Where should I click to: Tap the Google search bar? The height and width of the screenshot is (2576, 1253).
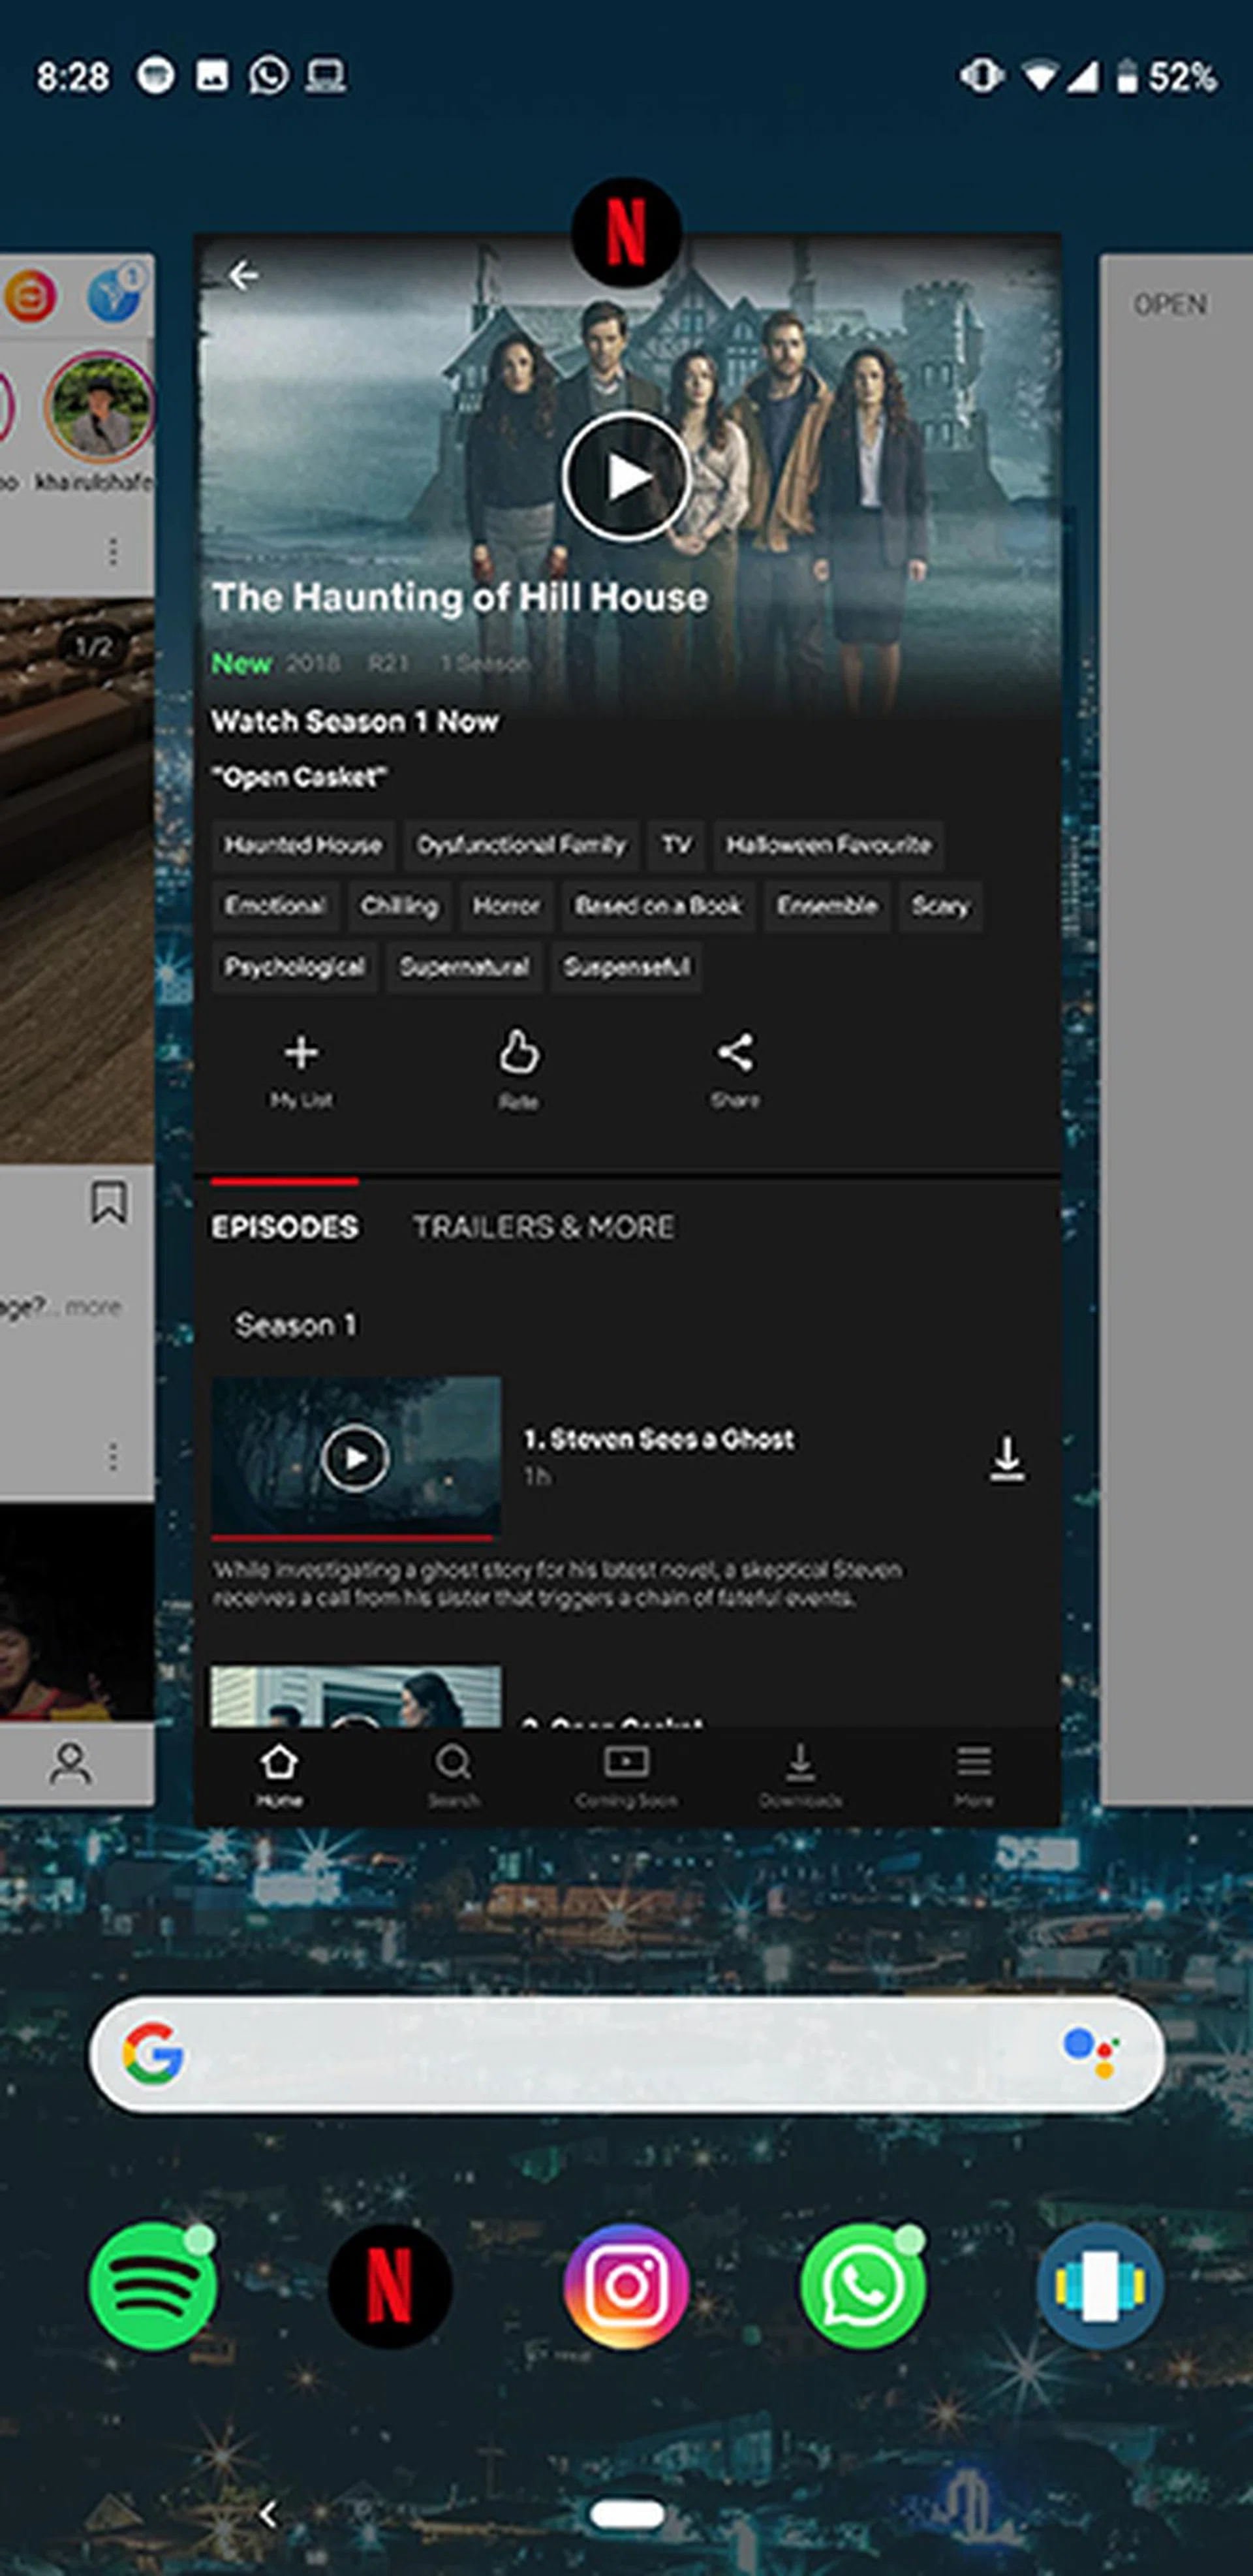click(x=600, y=2054)
